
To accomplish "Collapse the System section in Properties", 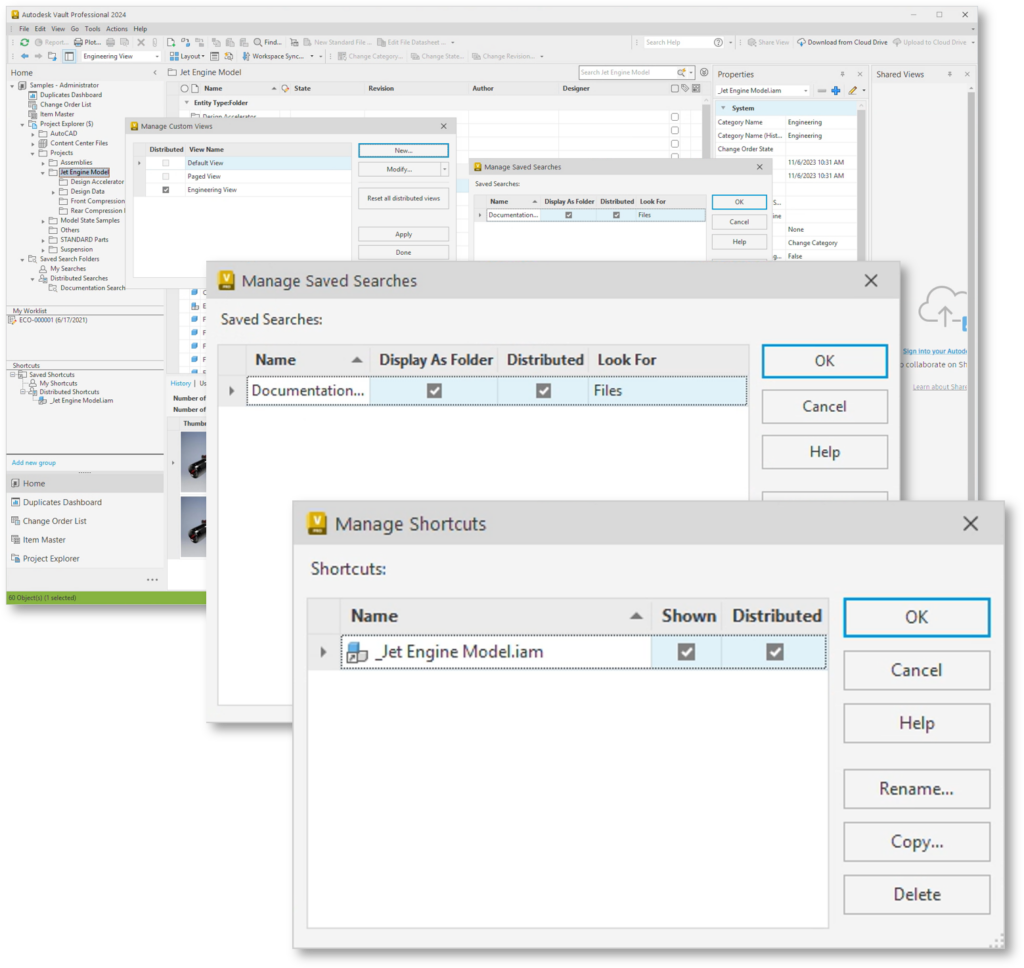I will click(x=723, y=108).
